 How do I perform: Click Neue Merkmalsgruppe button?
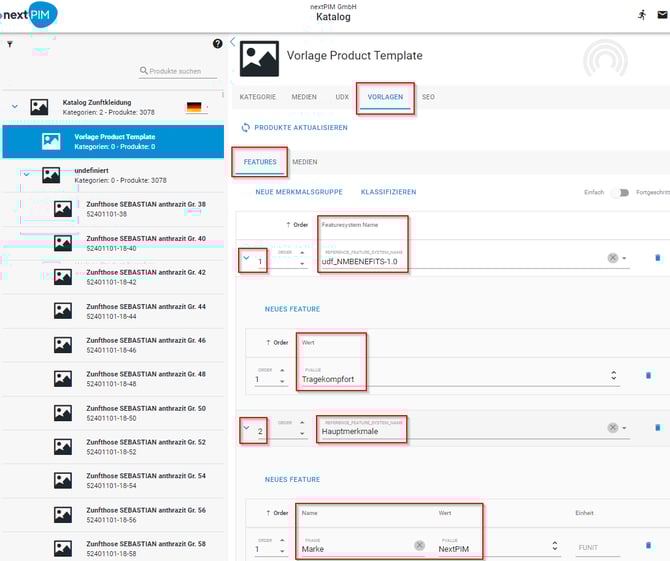[x=299, y=192]
